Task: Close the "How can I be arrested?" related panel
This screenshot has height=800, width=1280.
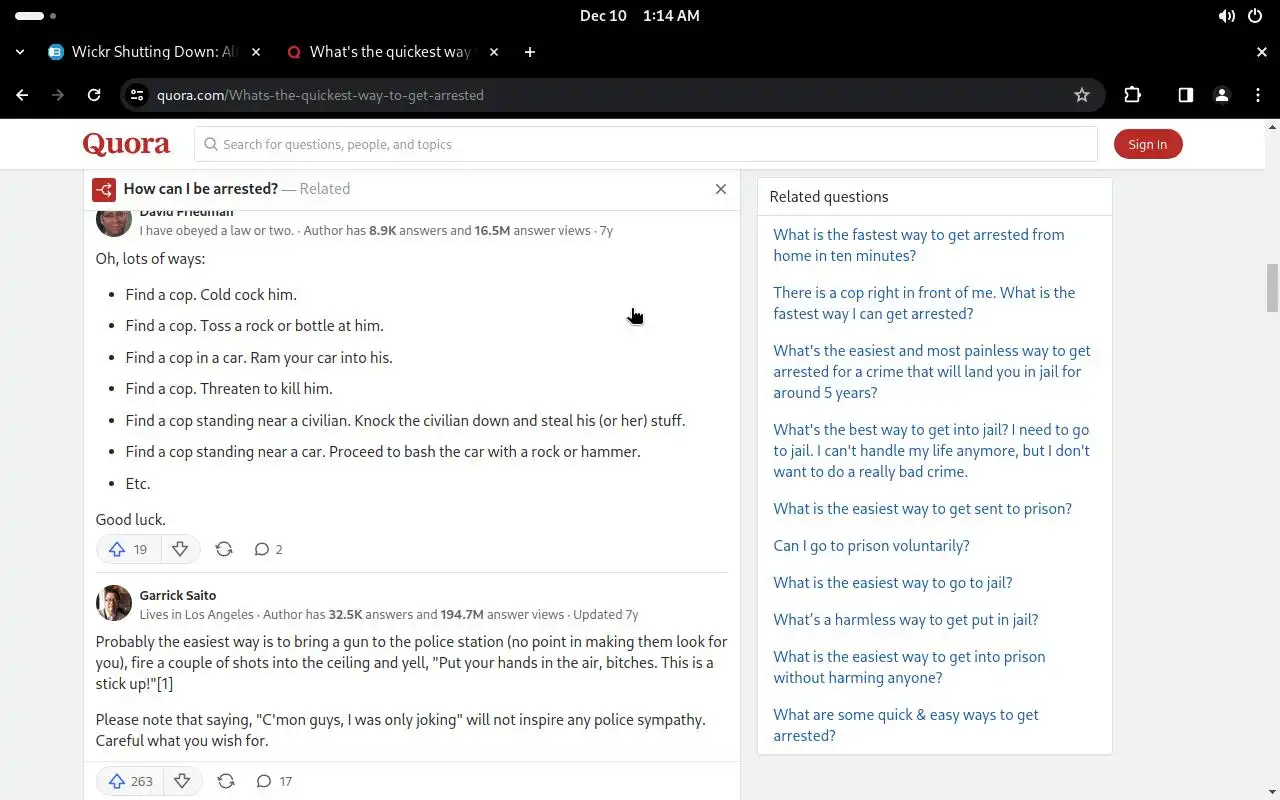Action: coord(721,189)
